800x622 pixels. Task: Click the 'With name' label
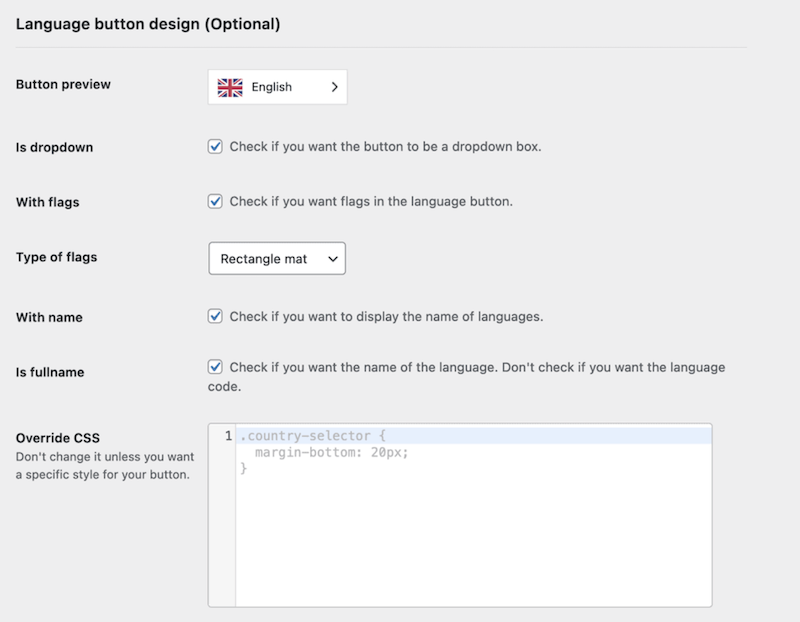click(49, 317)
